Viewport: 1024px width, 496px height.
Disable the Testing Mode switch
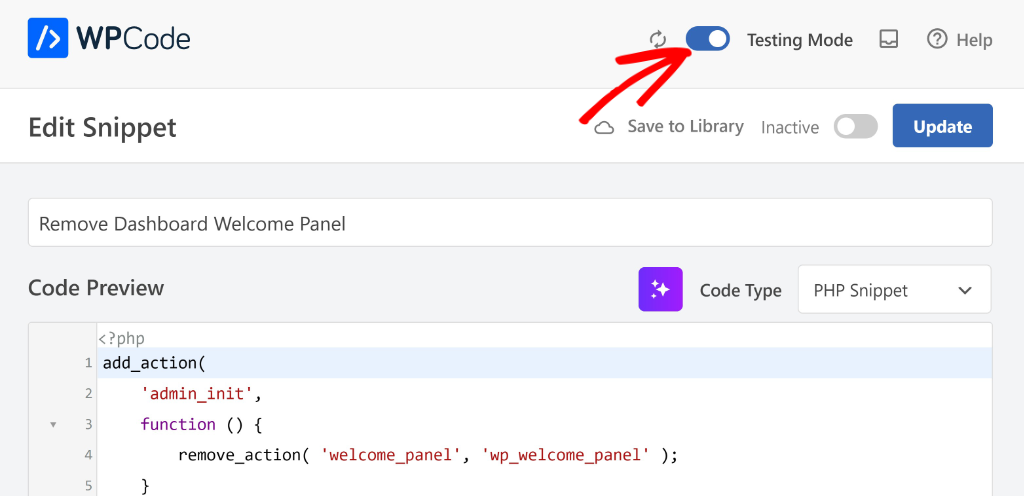pos(708,39)
